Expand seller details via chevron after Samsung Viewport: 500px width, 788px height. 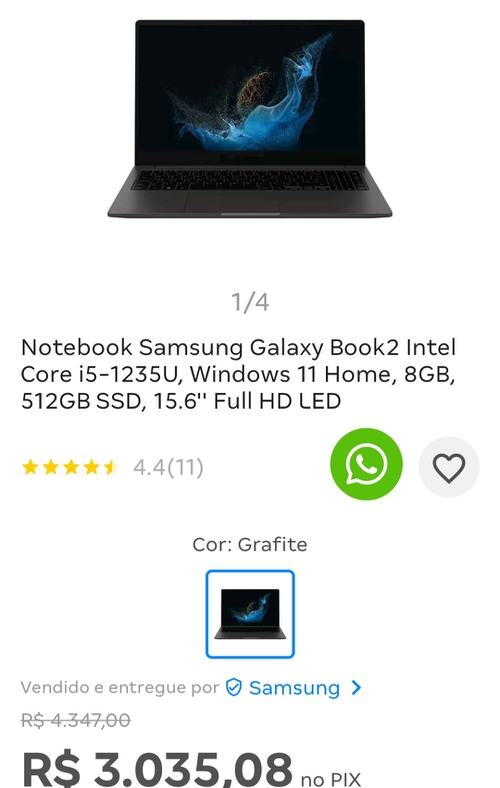click(x=356, y=687)
